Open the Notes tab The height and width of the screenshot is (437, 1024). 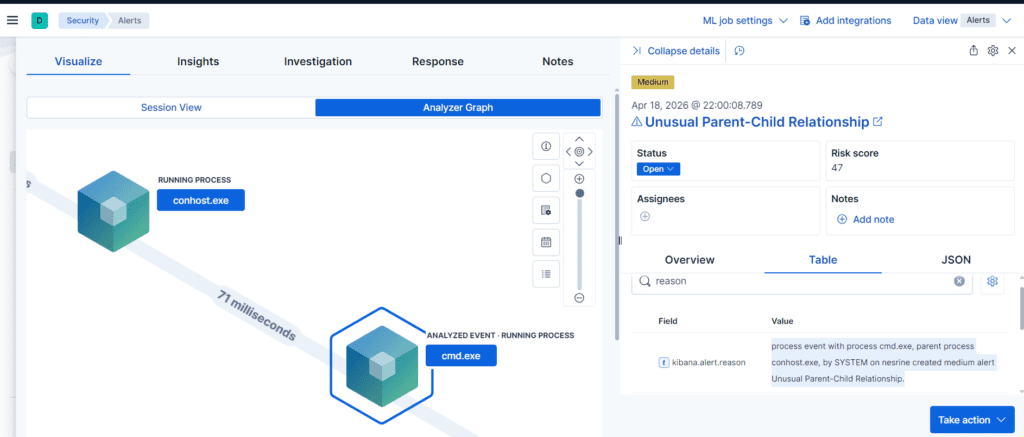pyautogui.click(x=558, y=61)
